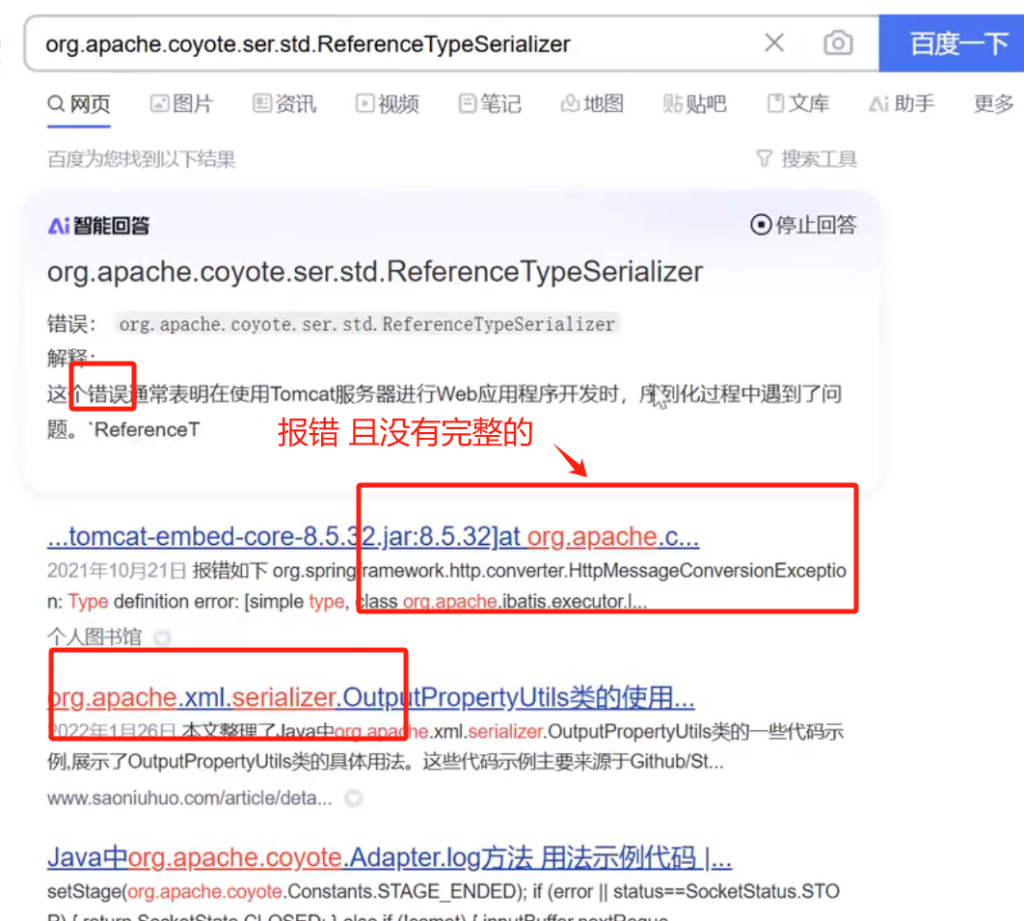Click the gray error code snippet after 错误
Viewport: 1024px width, 921px height.
click(367, 324)
